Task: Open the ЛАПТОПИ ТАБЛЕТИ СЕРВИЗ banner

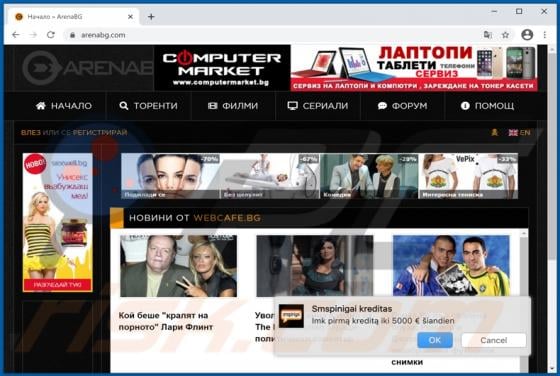Action: pos(414,68)
